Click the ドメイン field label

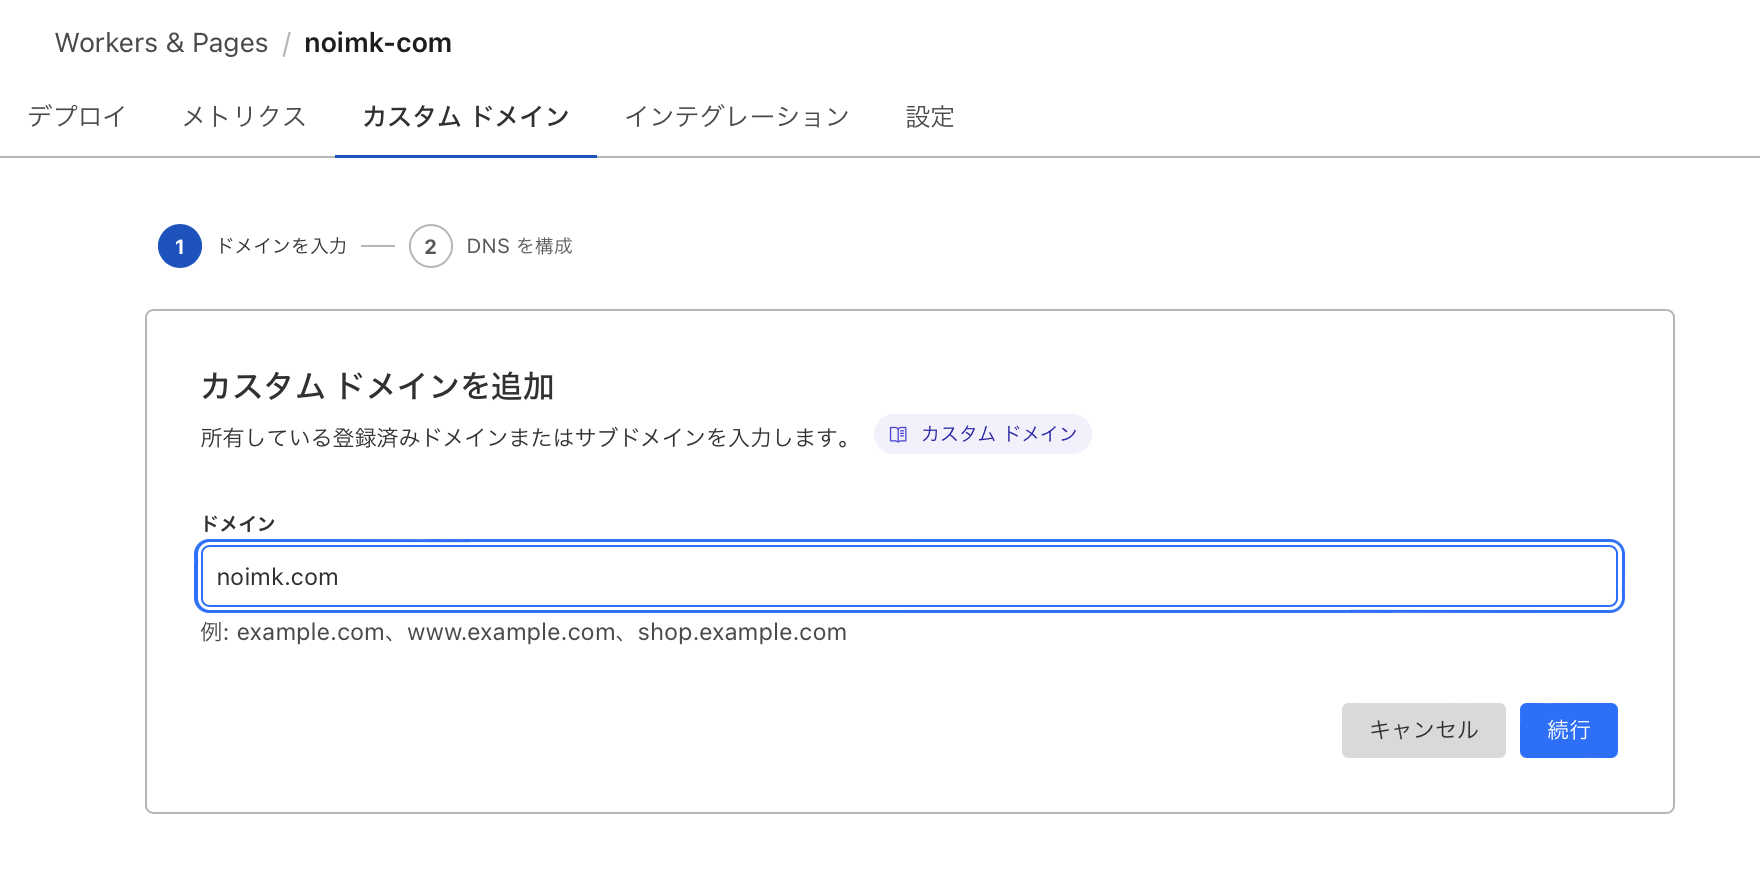pos(238,523)
